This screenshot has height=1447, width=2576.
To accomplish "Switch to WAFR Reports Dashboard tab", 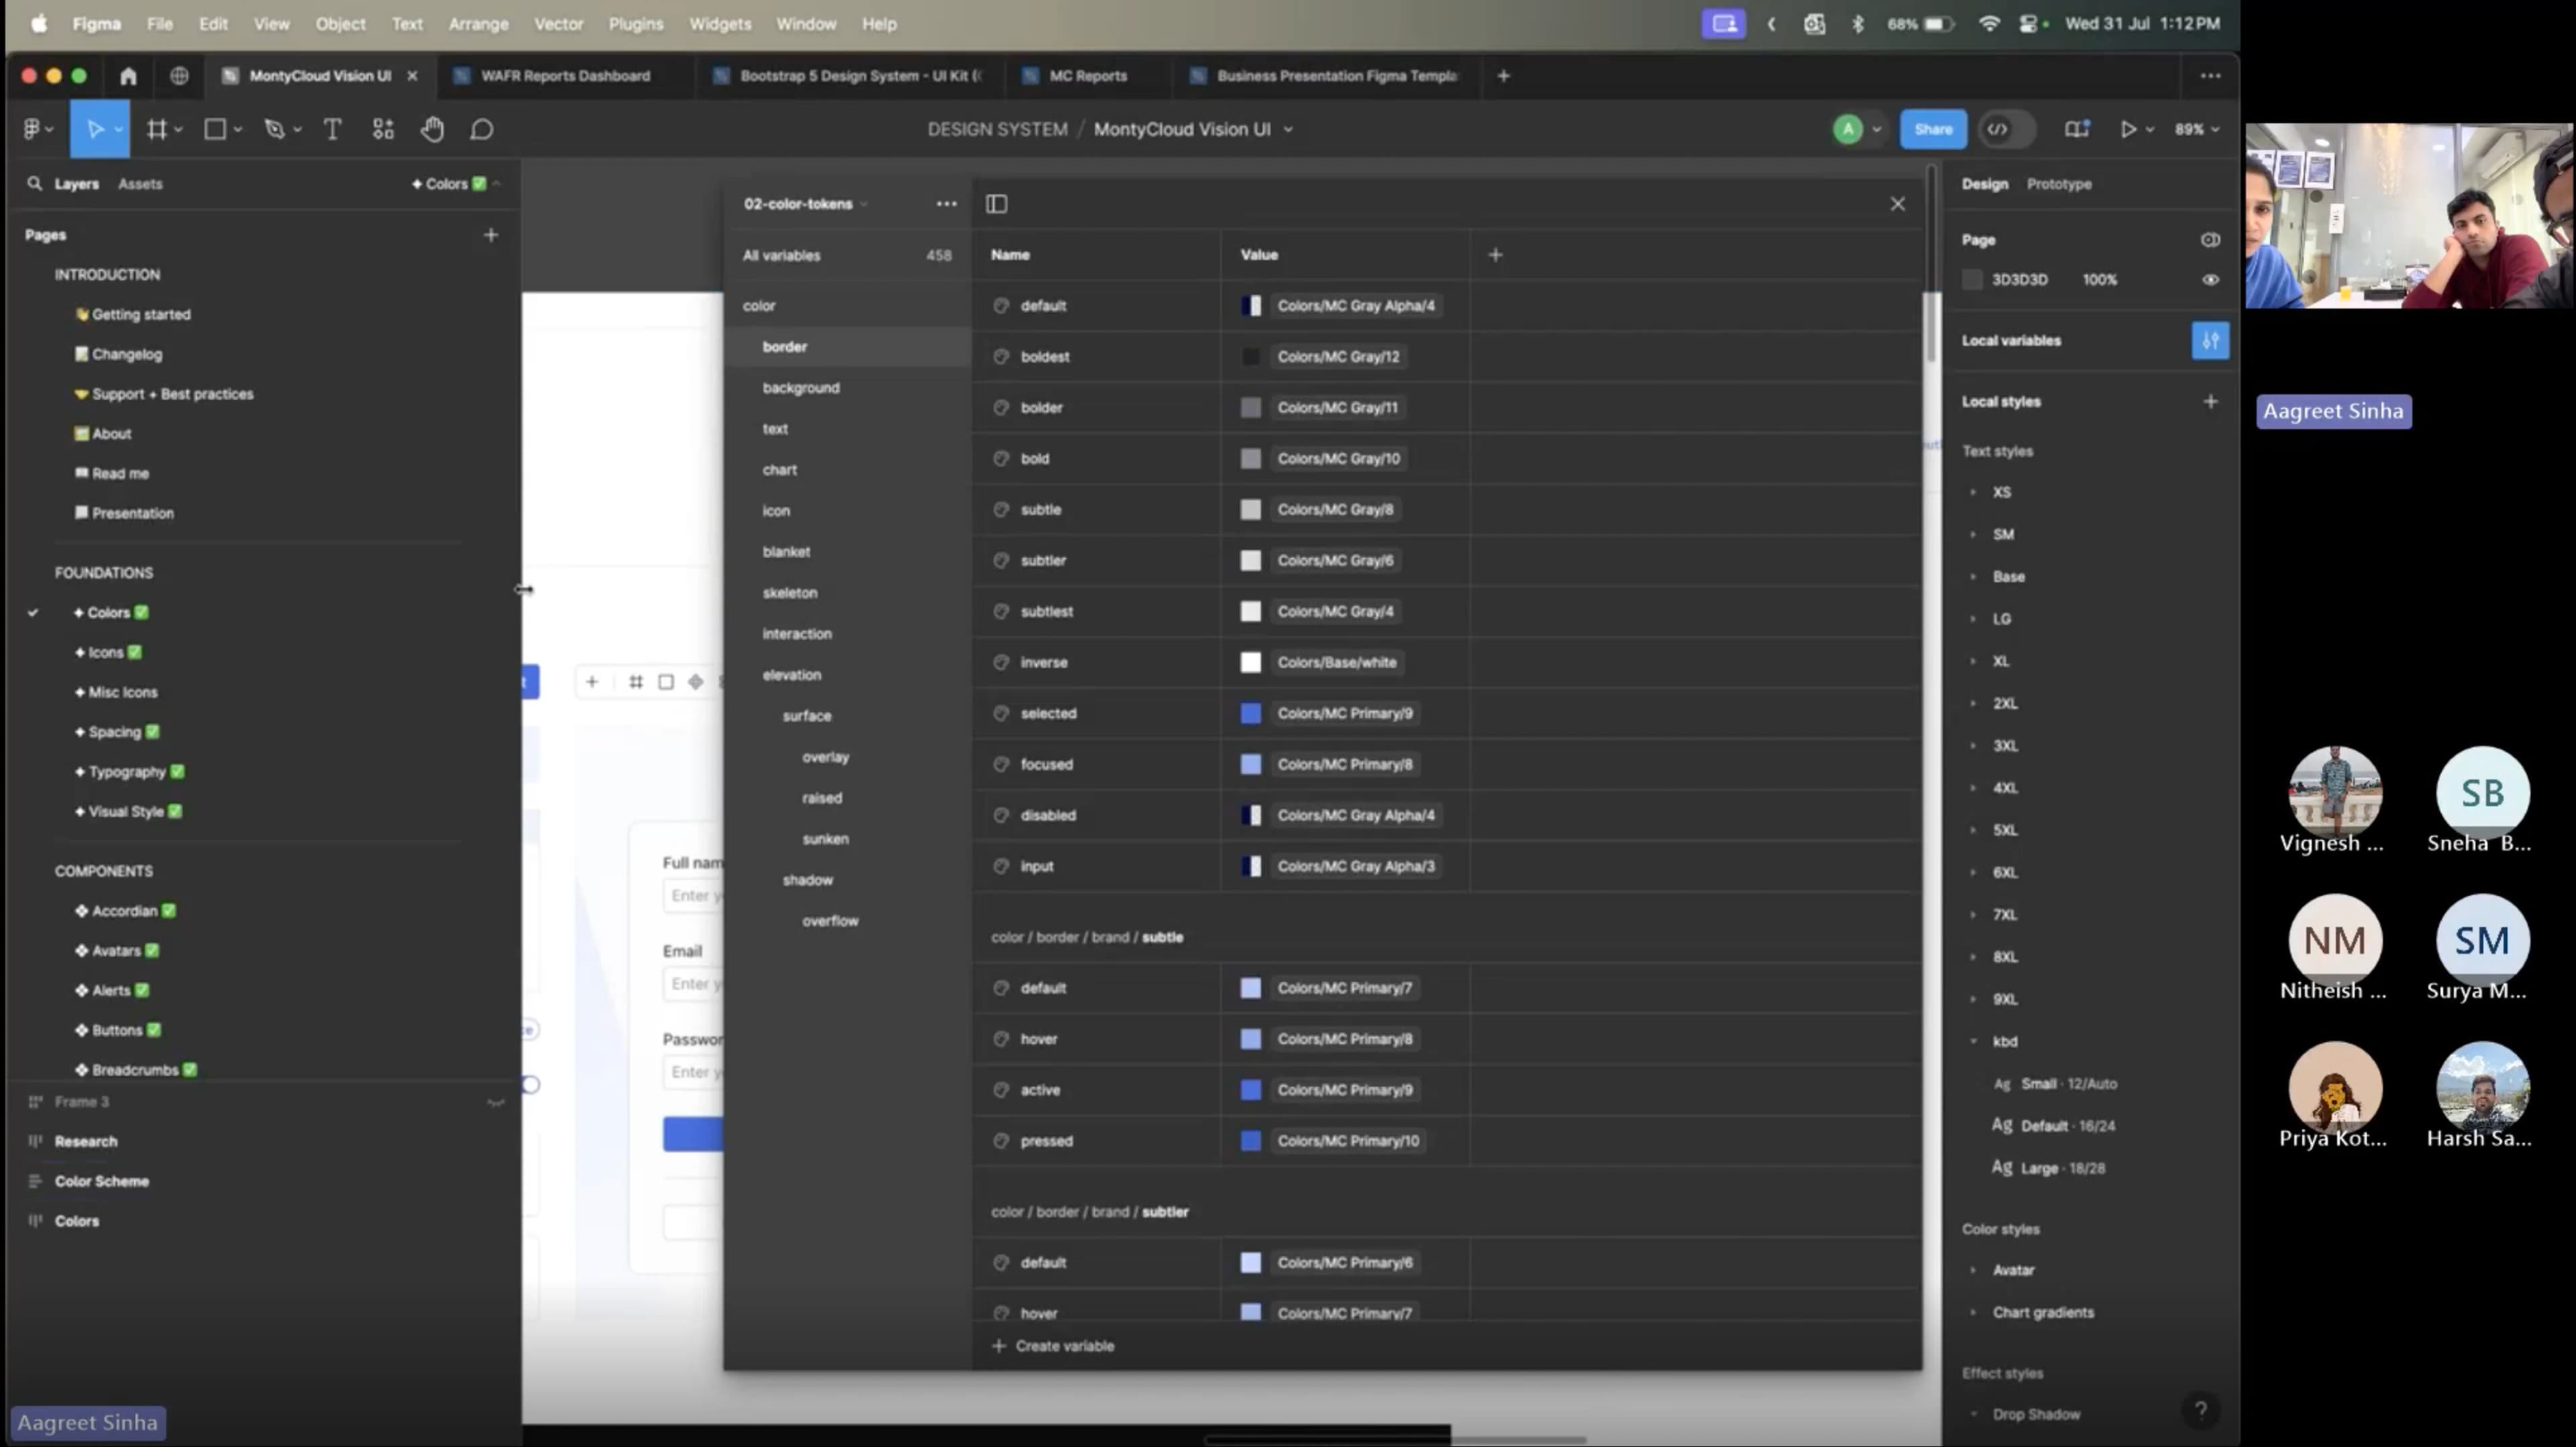I will tap(565, 76).
